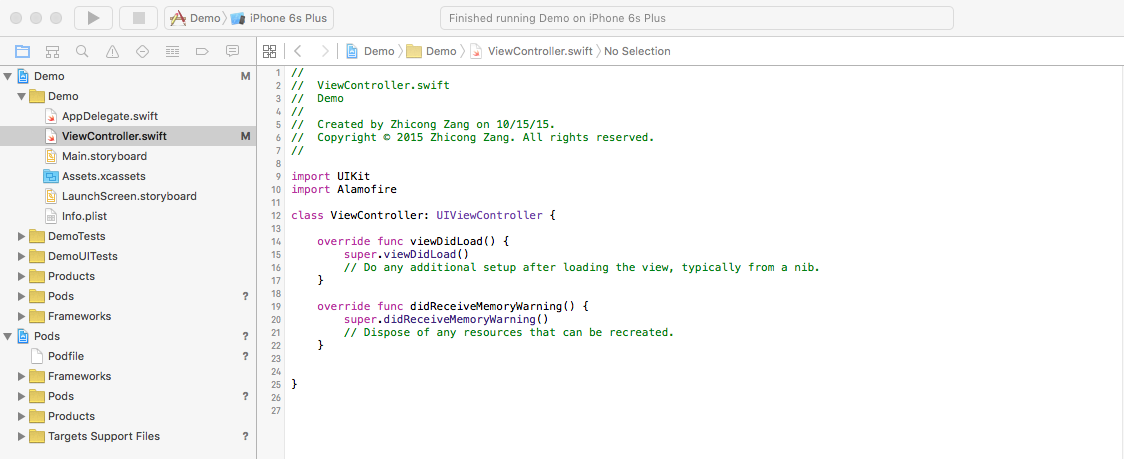Click M status badge of ViewController.swift

click(245, 136)
